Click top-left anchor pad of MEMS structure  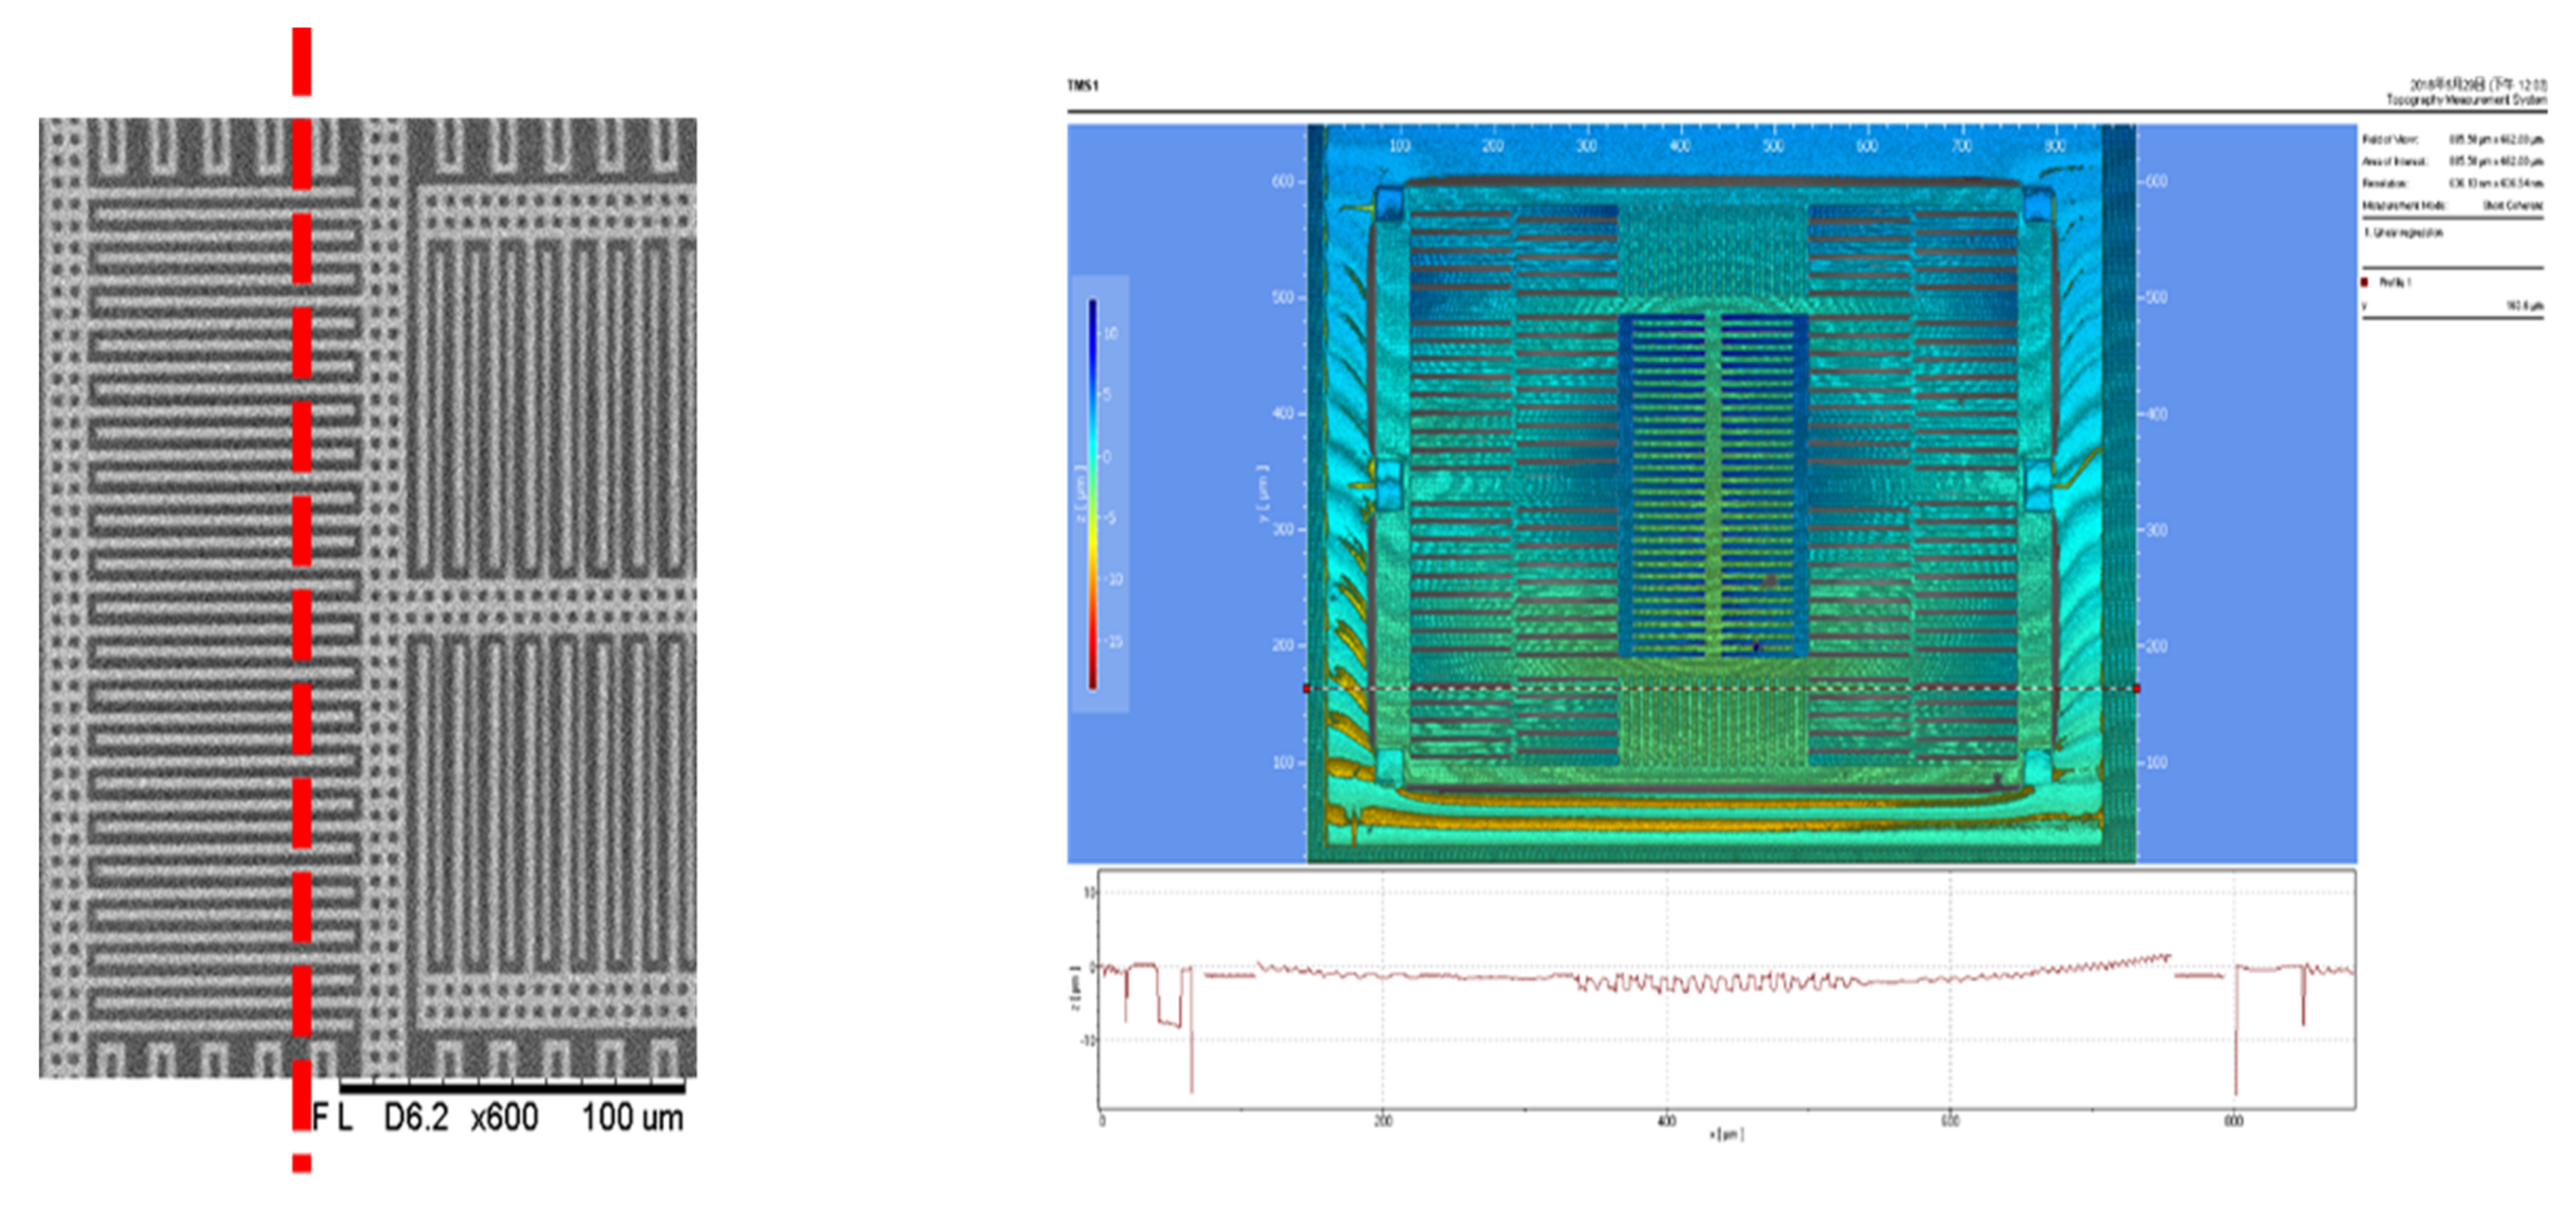coord(1389,205)
